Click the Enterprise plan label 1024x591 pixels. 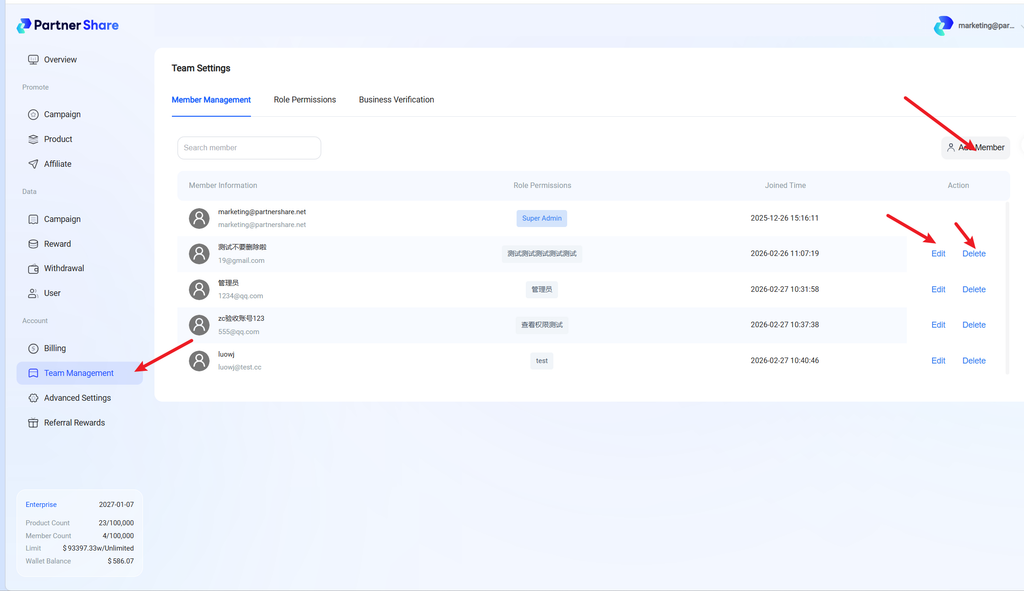pyautogui.click(x=41, y=505)
